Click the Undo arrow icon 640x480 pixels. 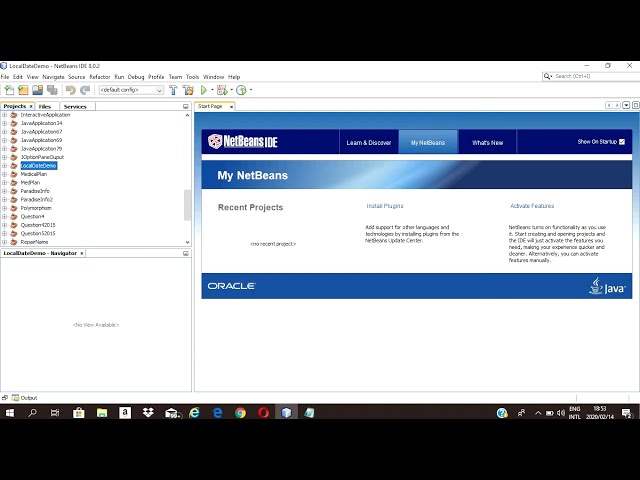(x=71, y=90)
